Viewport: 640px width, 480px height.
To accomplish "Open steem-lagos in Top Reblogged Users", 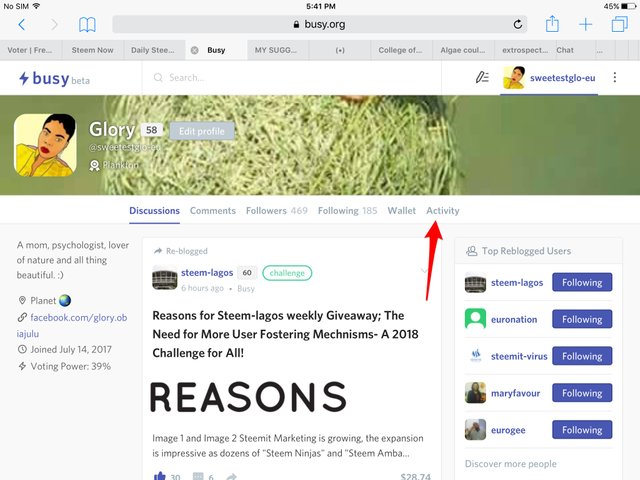I will 517,283.
